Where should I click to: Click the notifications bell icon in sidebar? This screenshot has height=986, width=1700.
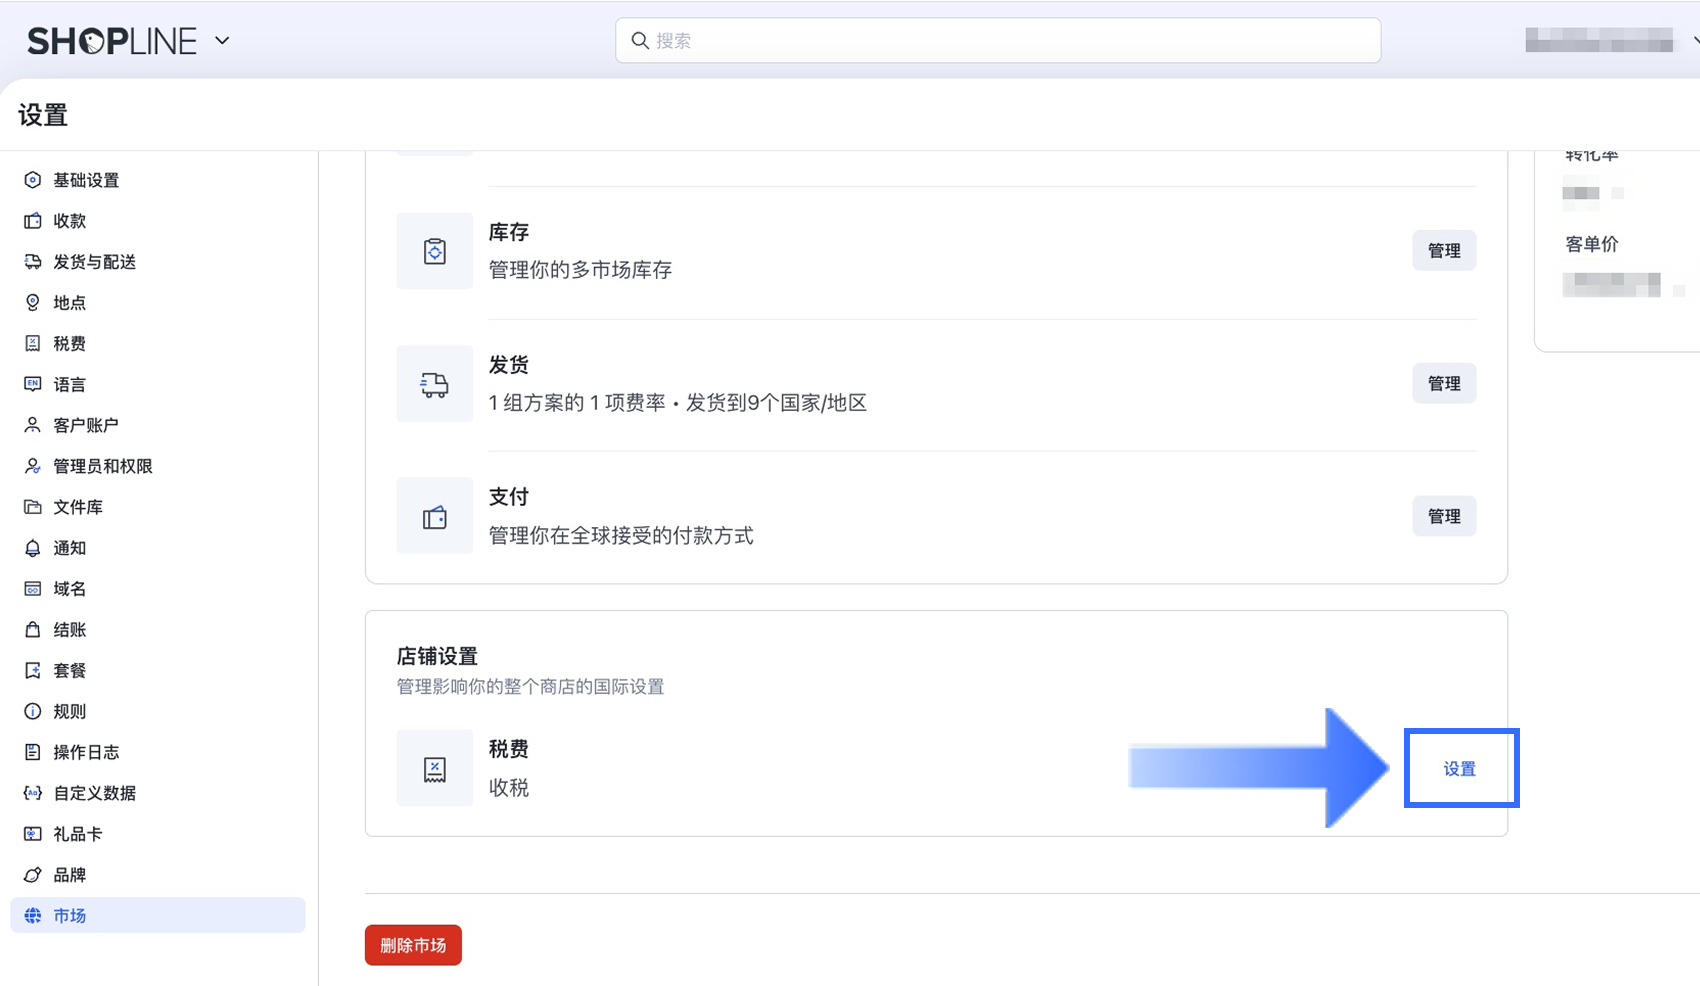click(x=33, y=548)
